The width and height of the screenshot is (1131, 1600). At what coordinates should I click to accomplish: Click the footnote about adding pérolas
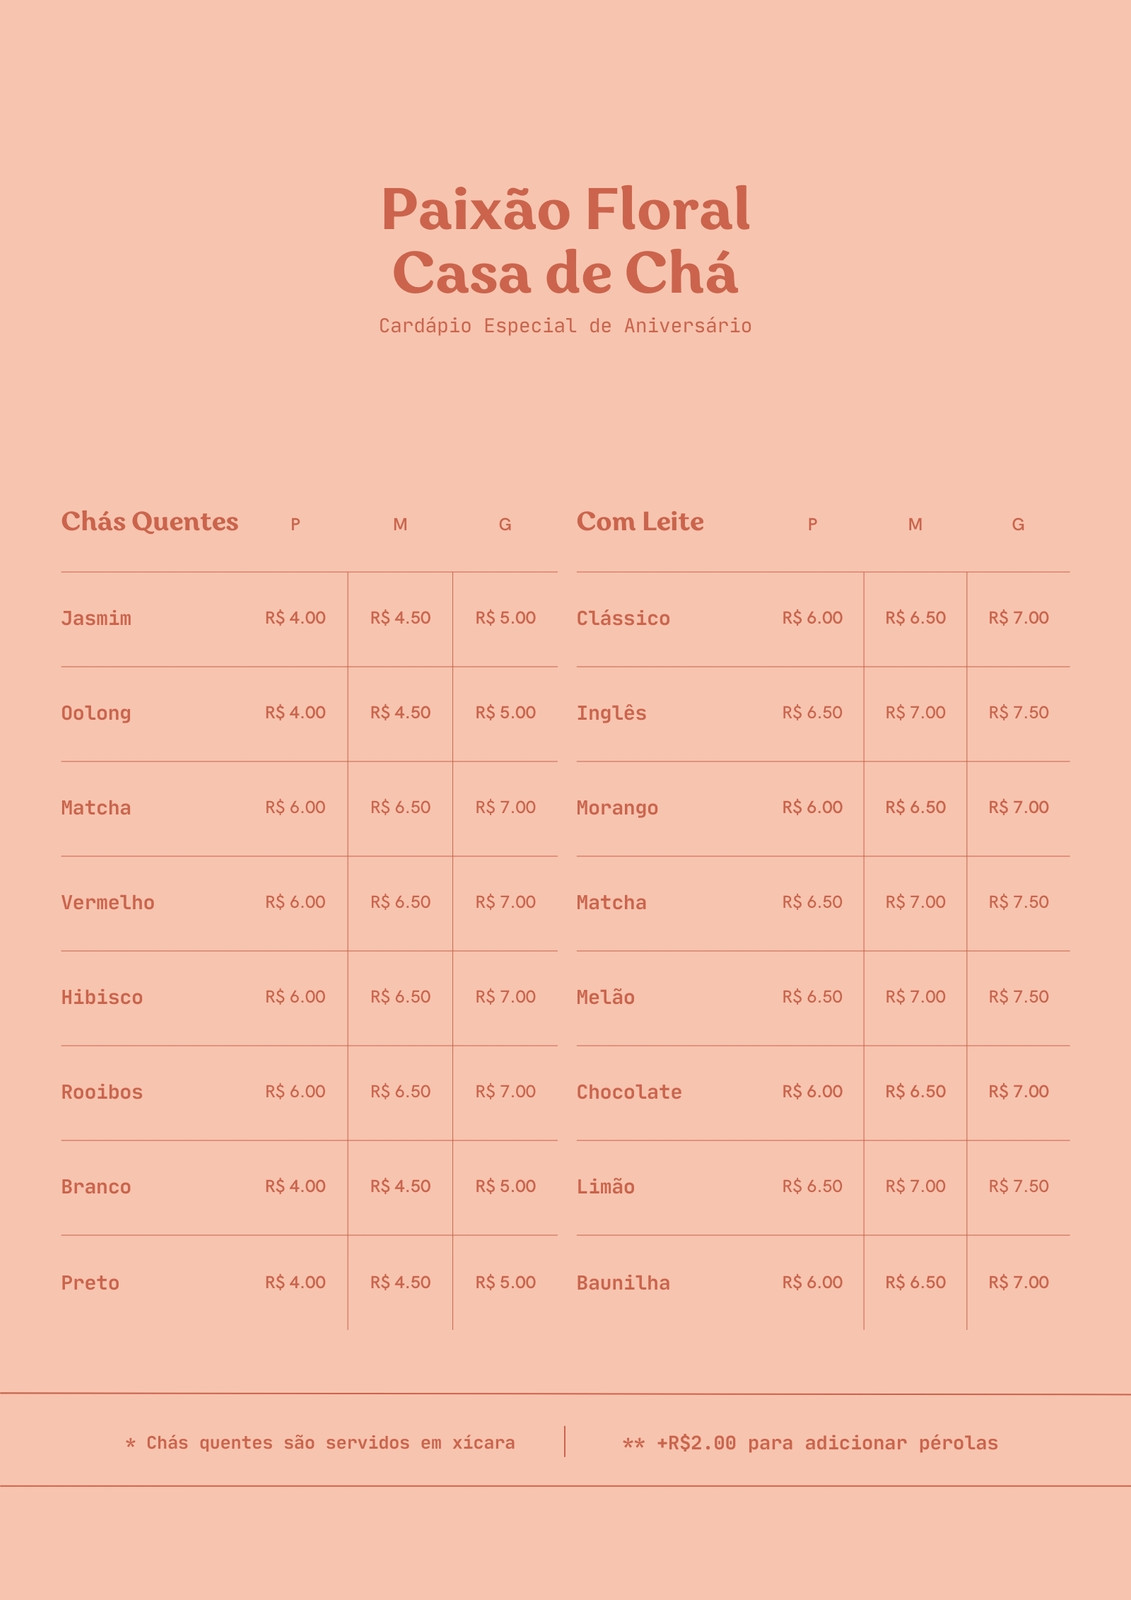[810, 1443]
